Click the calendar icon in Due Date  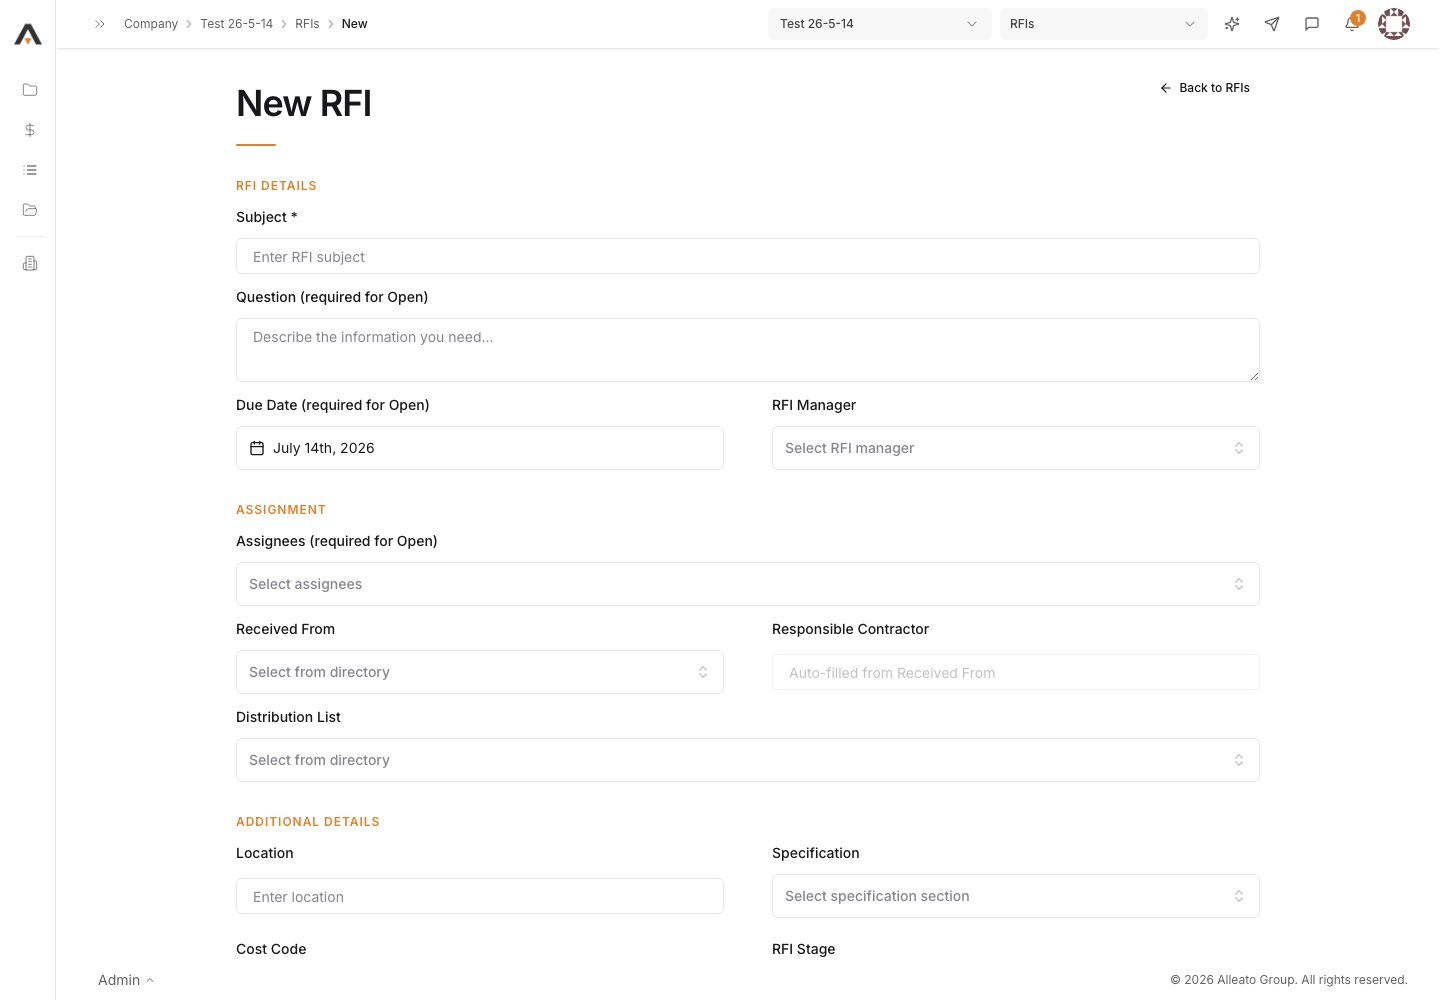point(257,448)
